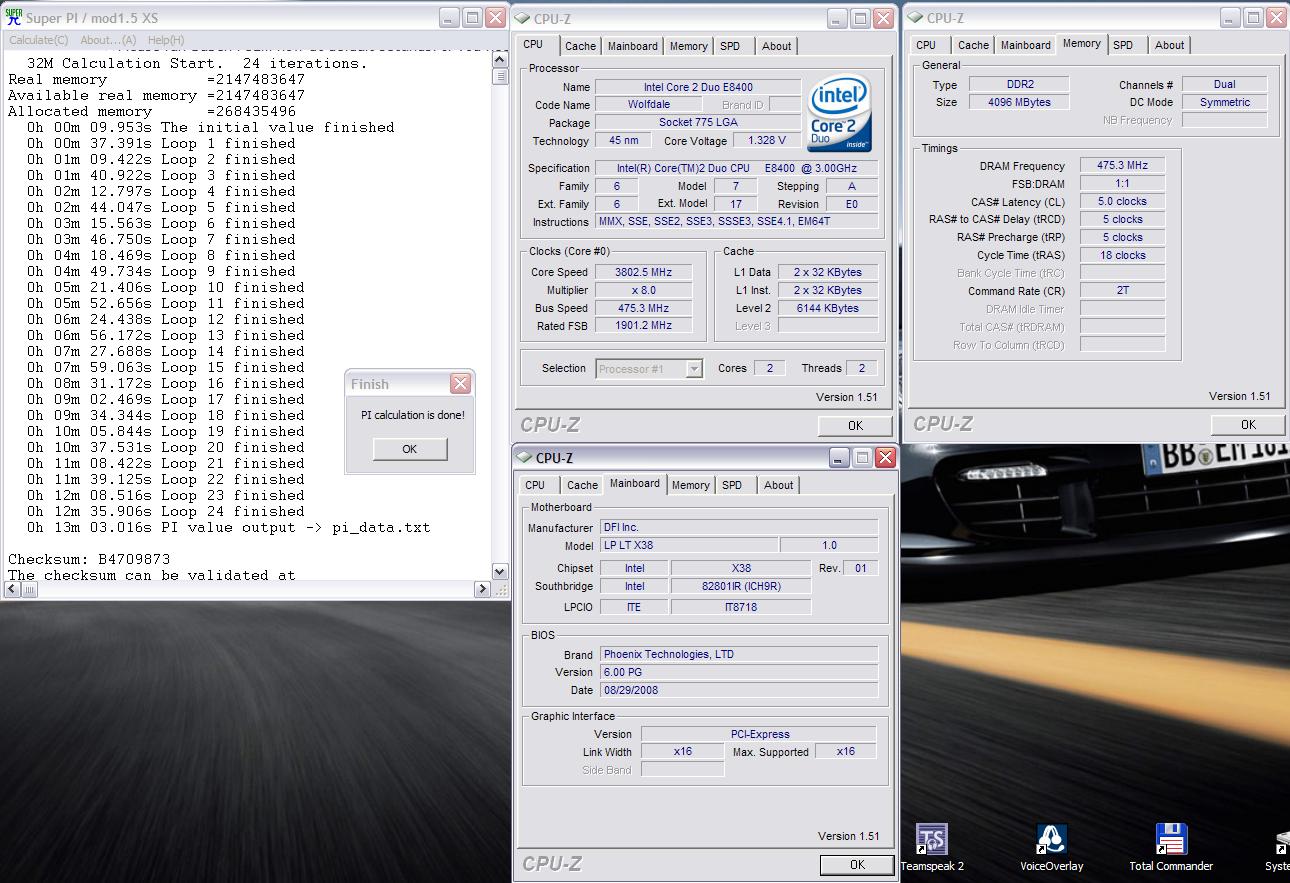Click the CPU-Z Memory window title icon
This screenshot has height=883, width=1290.
click(x=915, y=18)
